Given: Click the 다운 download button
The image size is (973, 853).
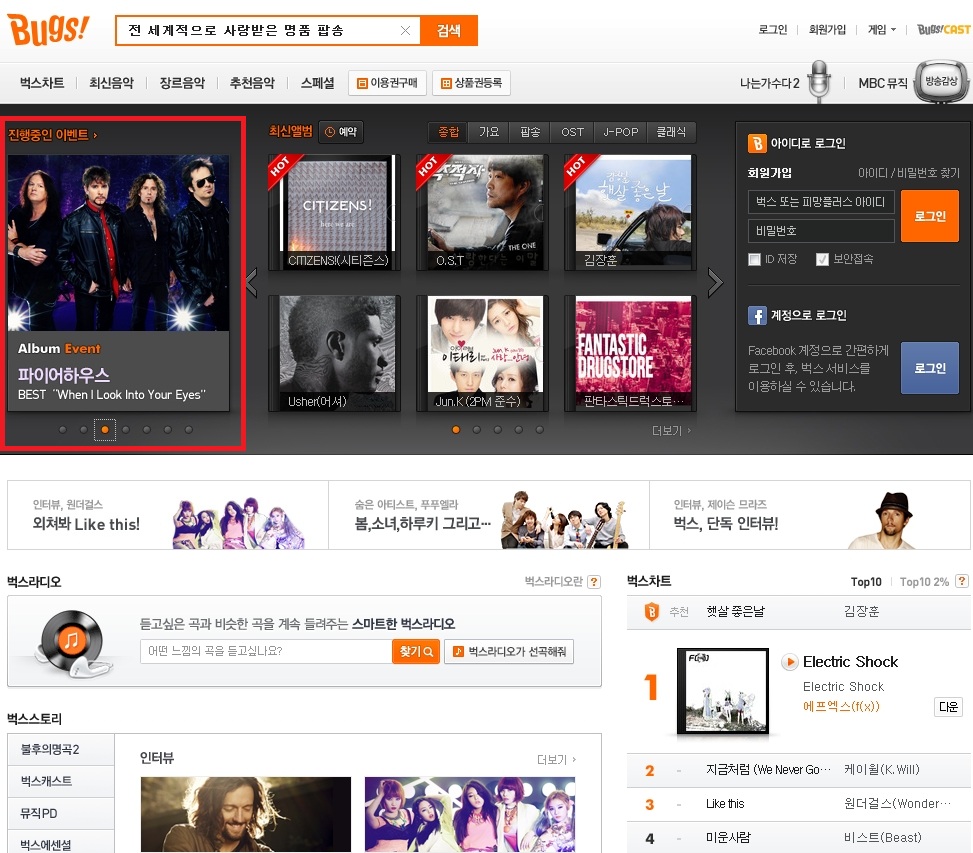Looking at the screenshot, I should pyautogui.click(x=948, y=707).
